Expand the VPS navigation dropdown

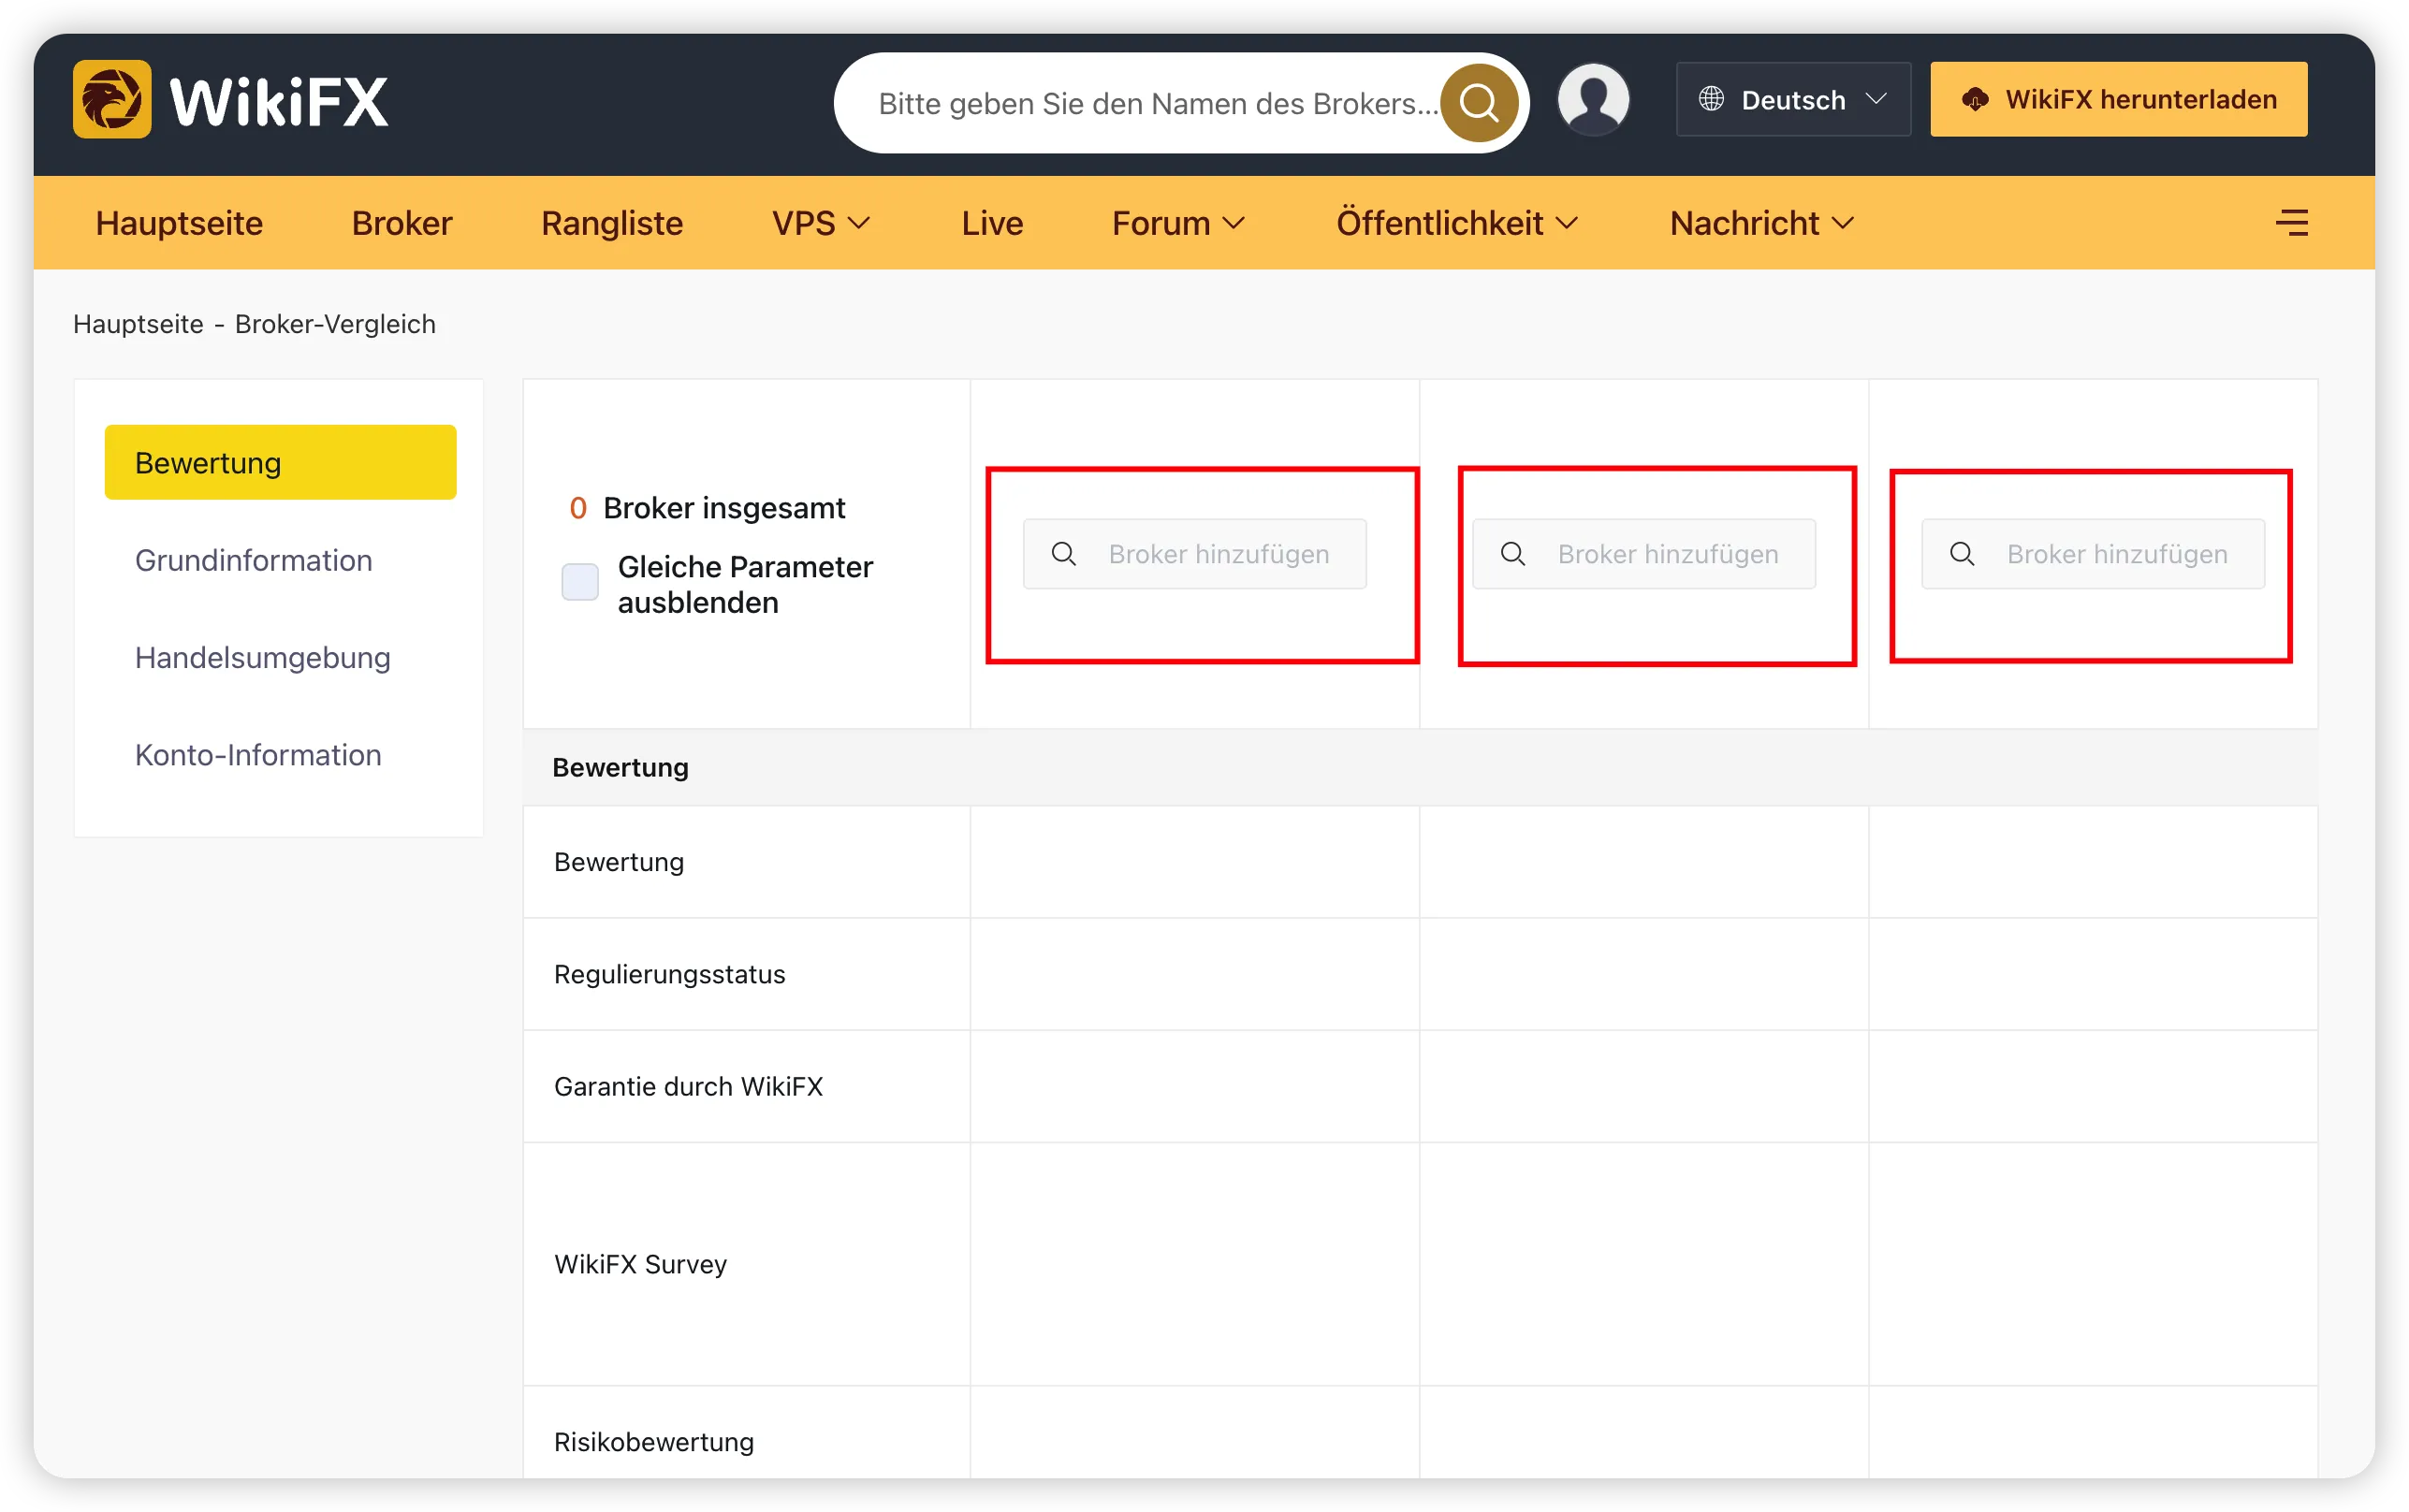[x=821, y=223]
